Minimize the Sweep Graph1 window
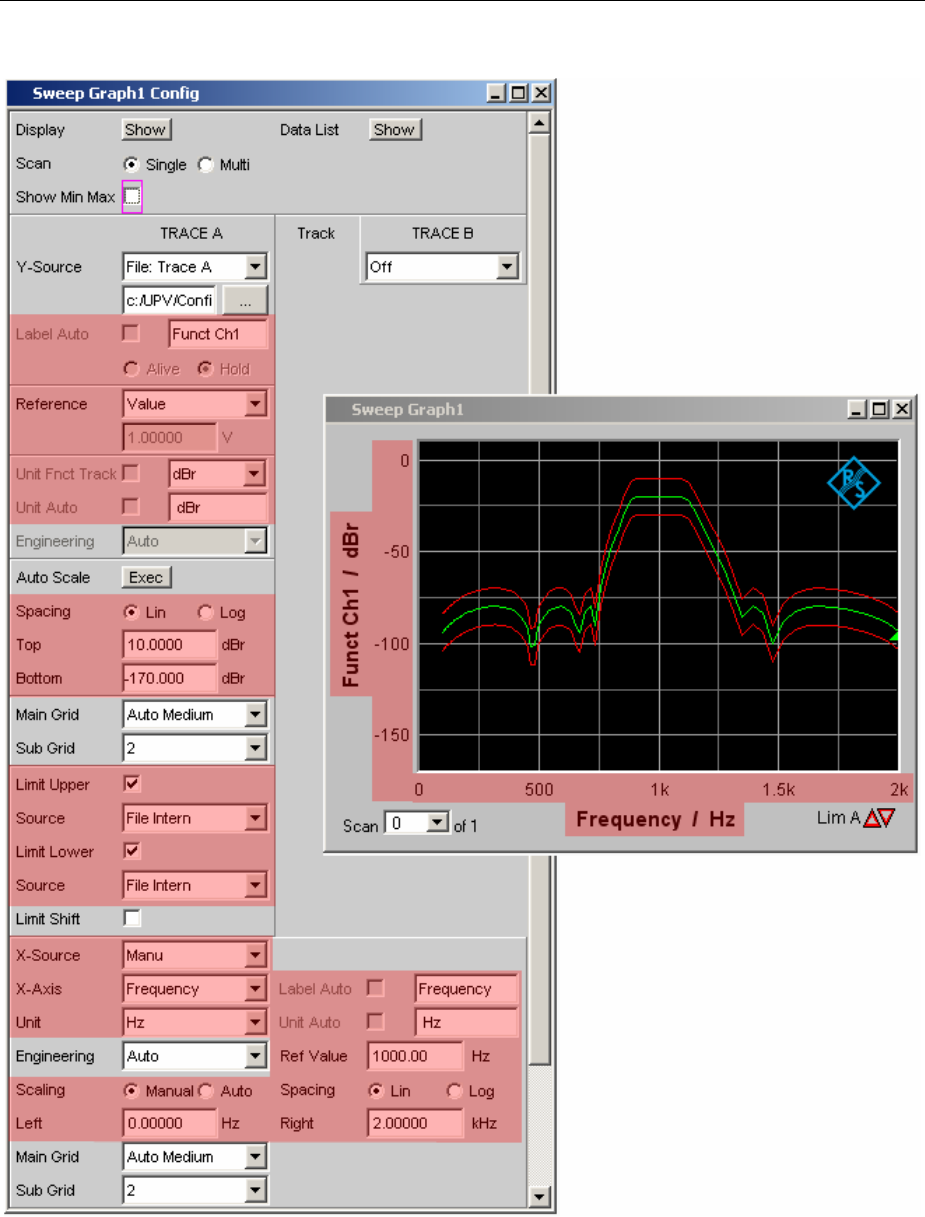 click(858, 409)
